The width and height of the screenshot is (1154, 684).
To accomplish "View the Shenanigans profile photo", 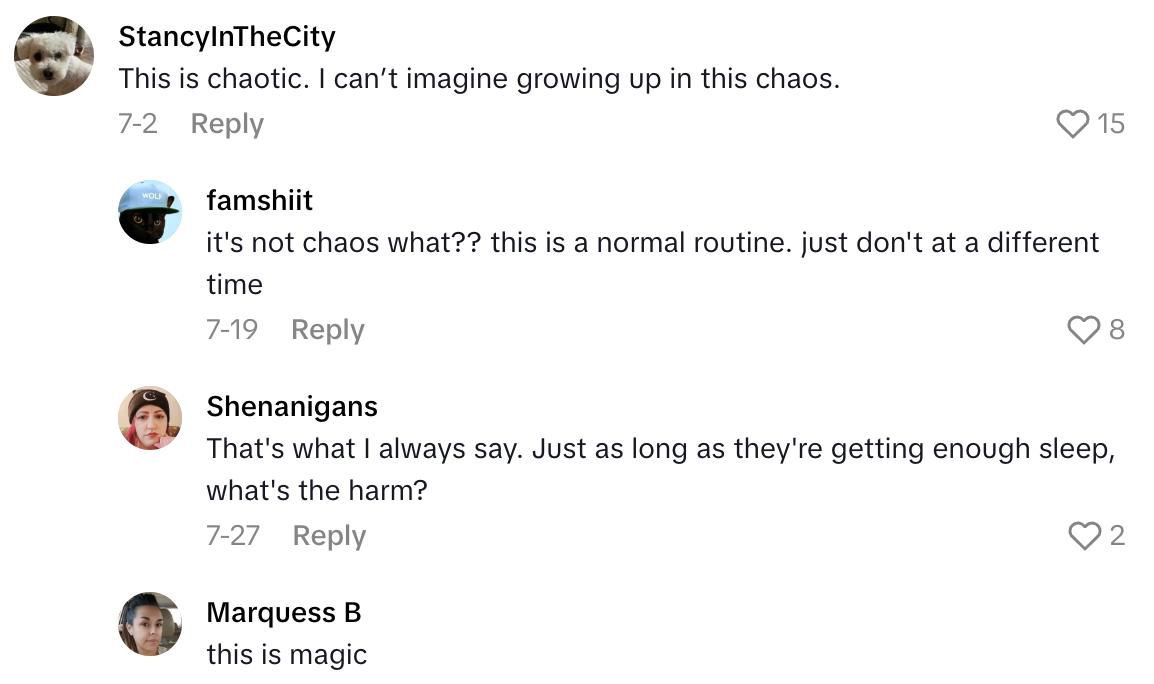I will click(x=150, y=417).
